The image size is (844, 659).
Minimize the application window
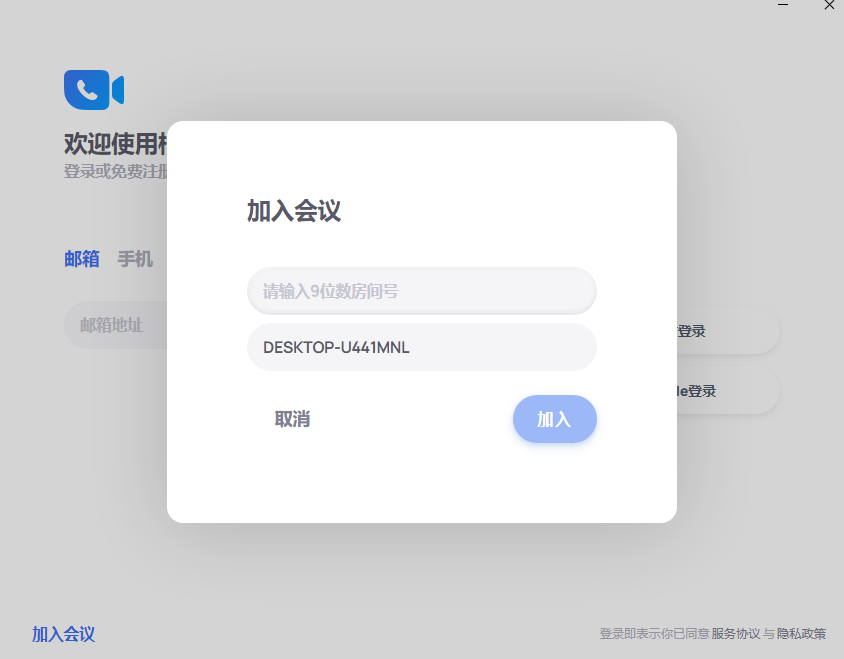click(x=785, y=6)
